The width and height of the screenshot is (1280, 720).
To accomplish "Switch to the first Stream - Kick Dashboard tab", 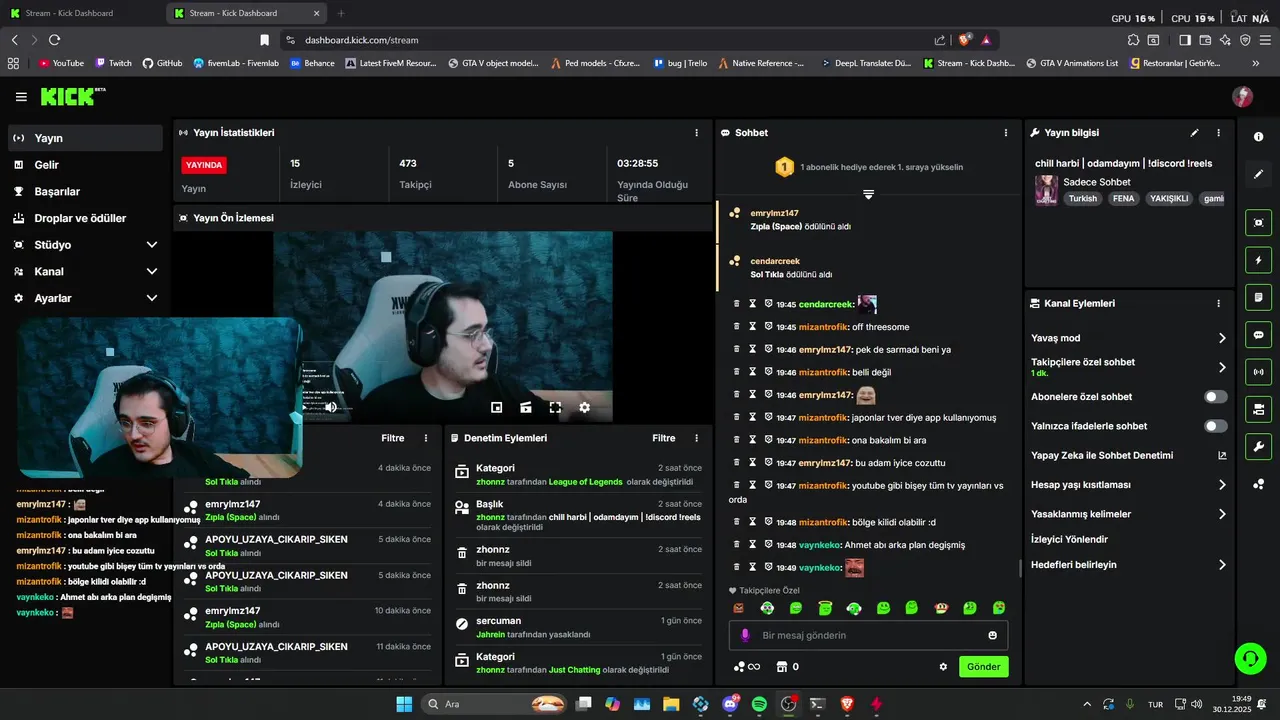I will tap(80, 13).
